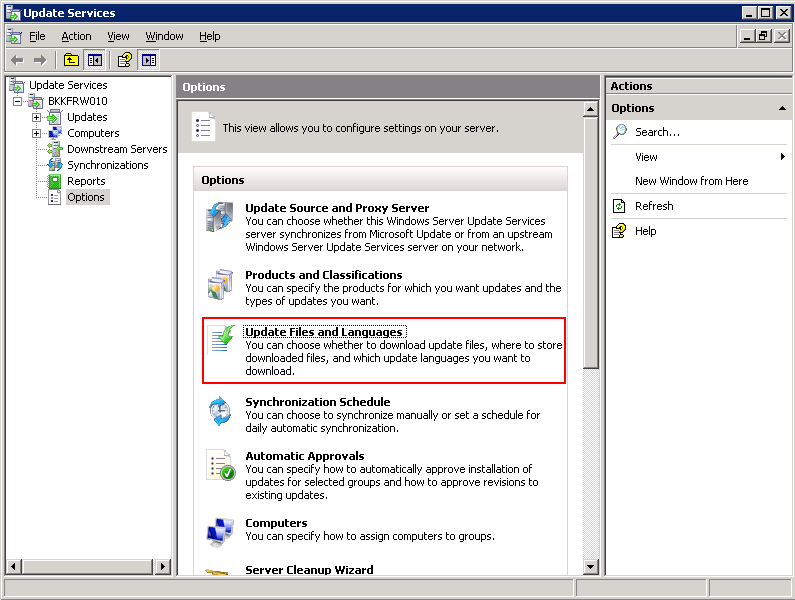The height and width of the screenshot is (600, 795).
Task: Open Synchronization Schedule link
Action: 318,402
